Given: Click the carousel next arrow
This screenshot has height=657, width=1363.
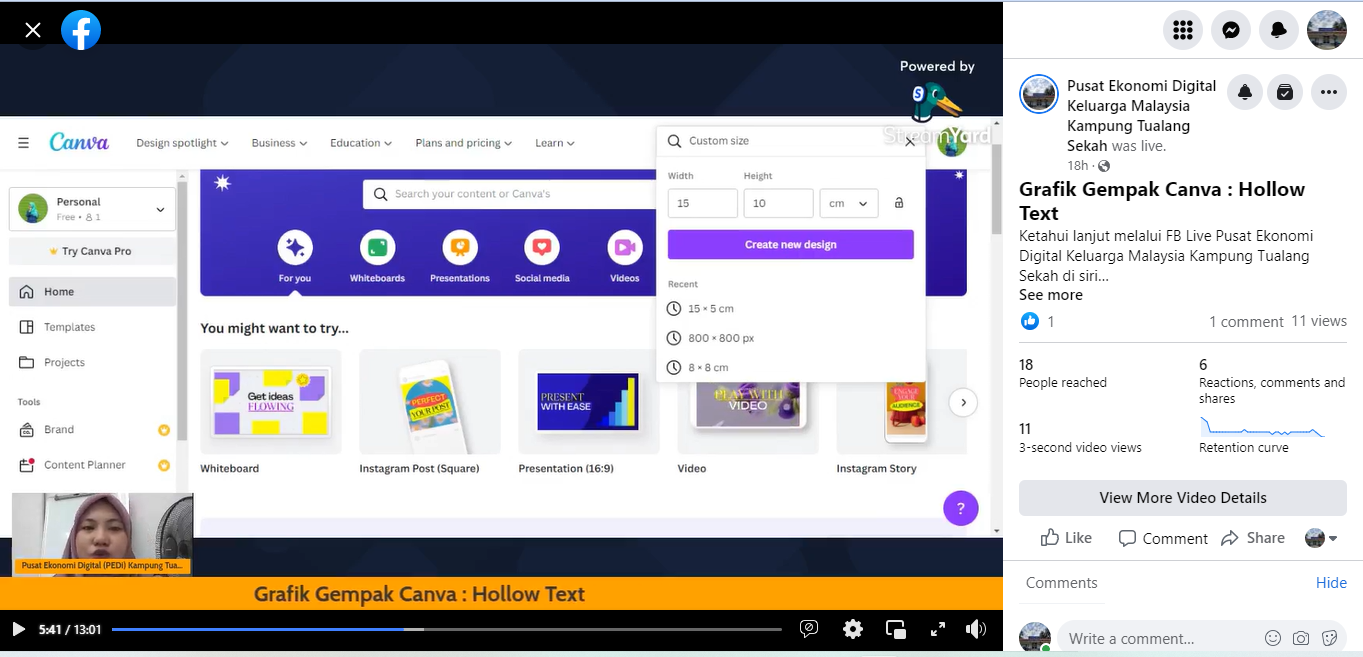Looking at the screenshot, I should tap(963, 403).
